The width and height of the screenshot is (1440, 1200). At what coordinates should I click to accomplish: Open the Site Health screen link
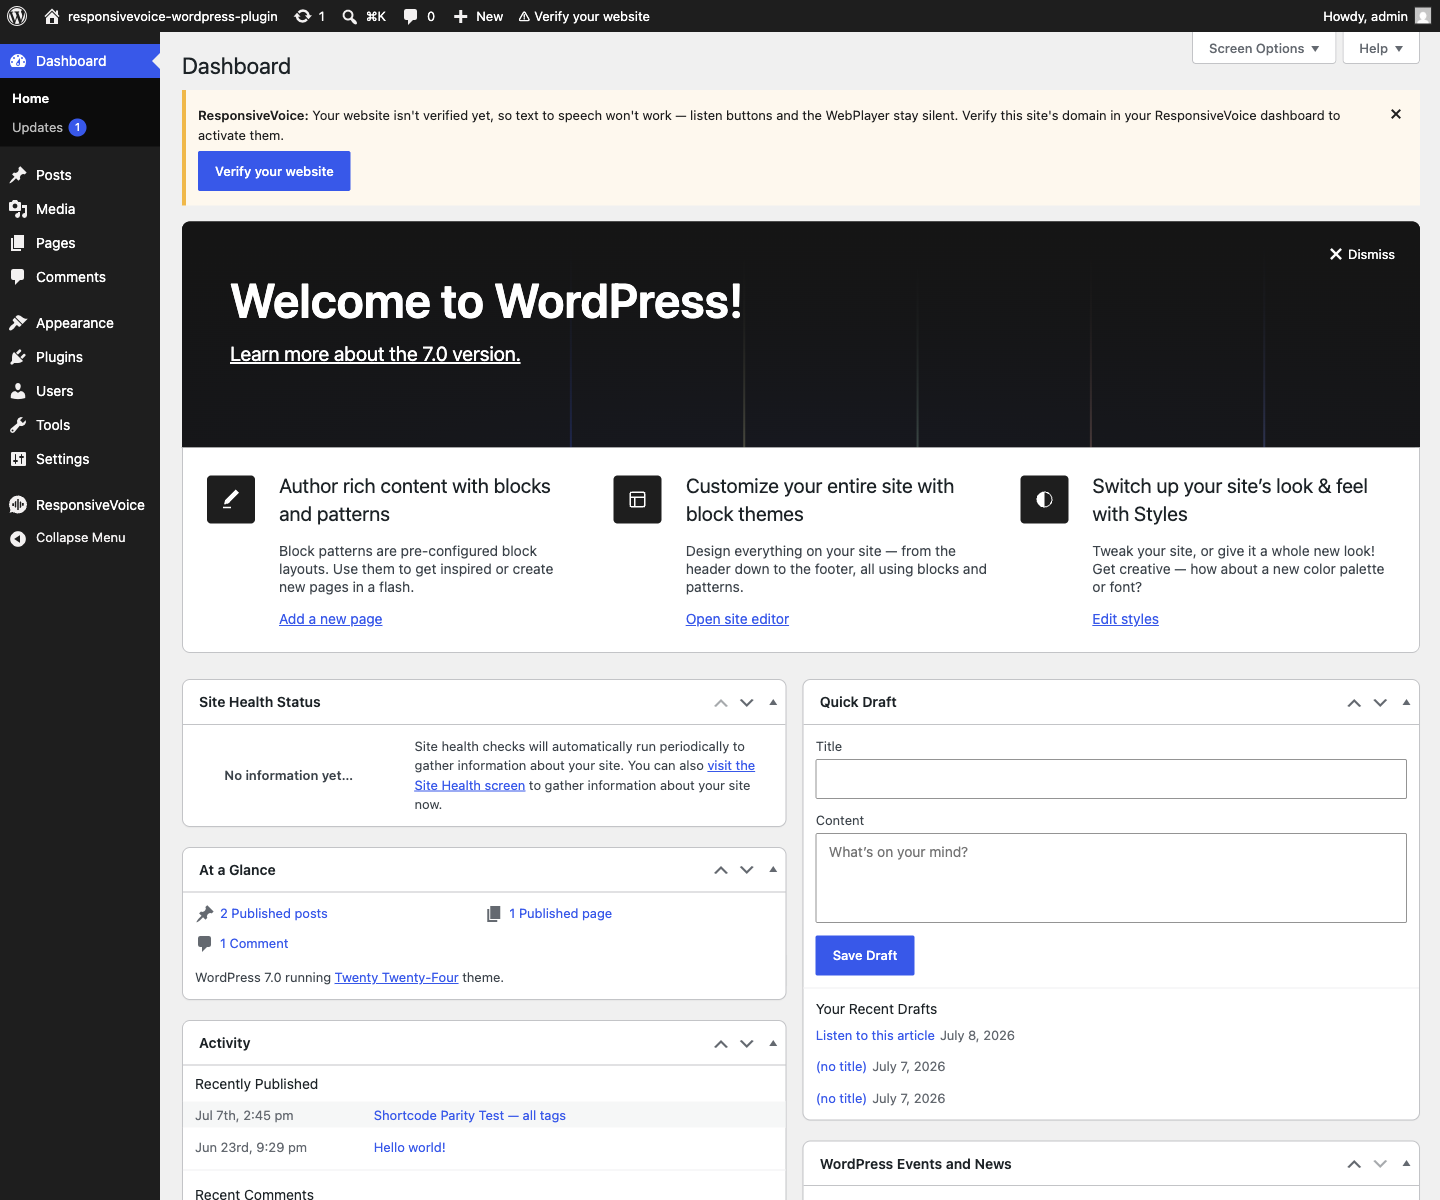click(x=470, y=785)
